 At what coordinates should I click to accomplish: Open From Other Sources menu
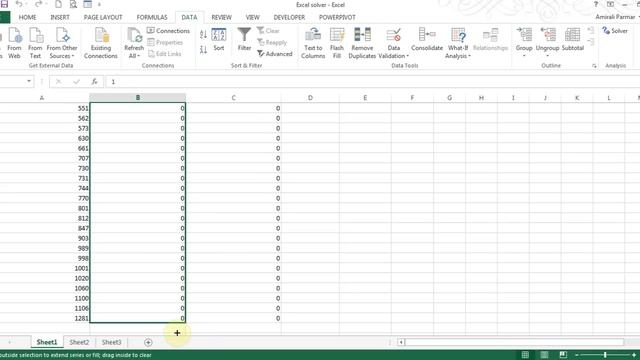pyautogui.click(x=62, y=43)
